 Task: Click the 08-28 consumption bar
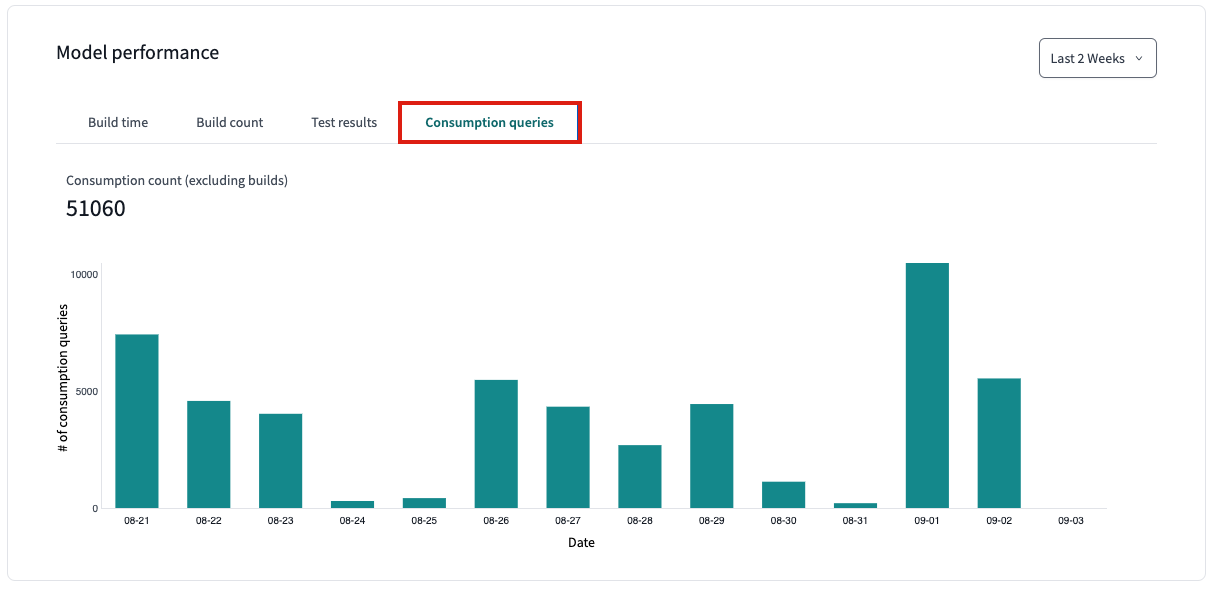pos(639,475)
